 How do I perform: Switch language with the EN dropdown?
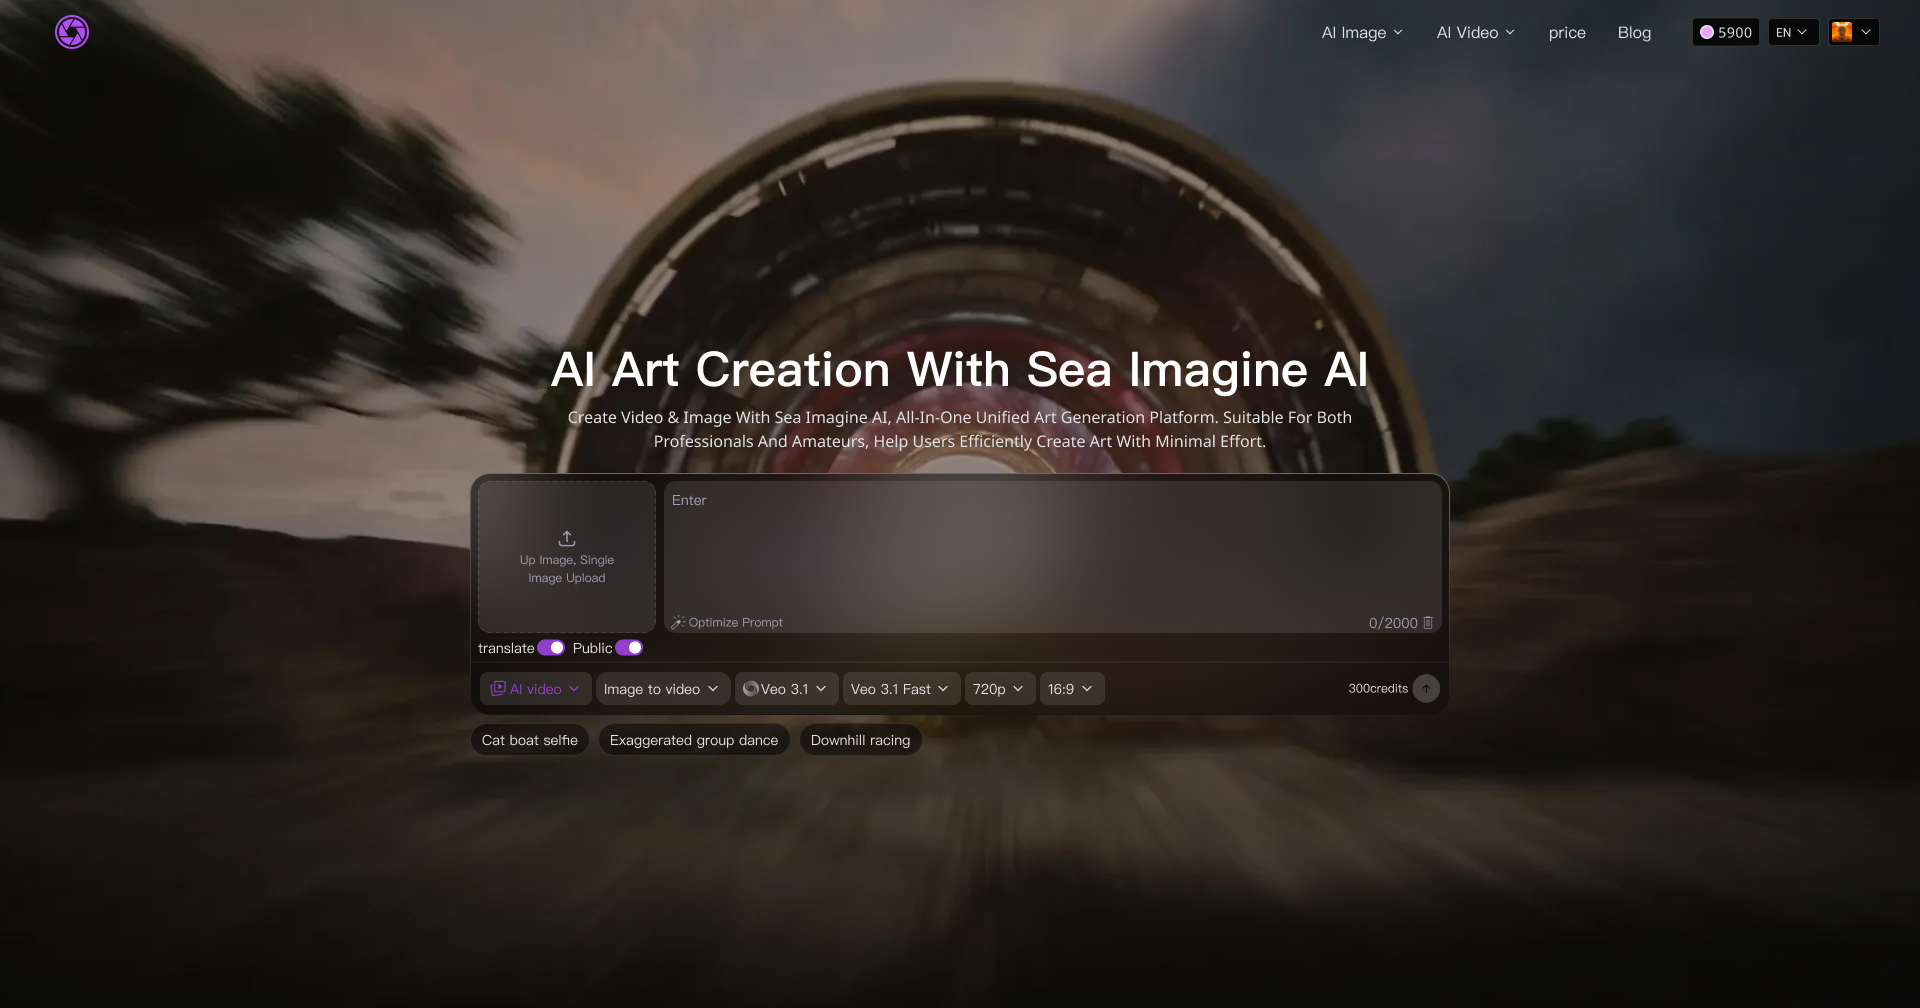point(1793,31)
